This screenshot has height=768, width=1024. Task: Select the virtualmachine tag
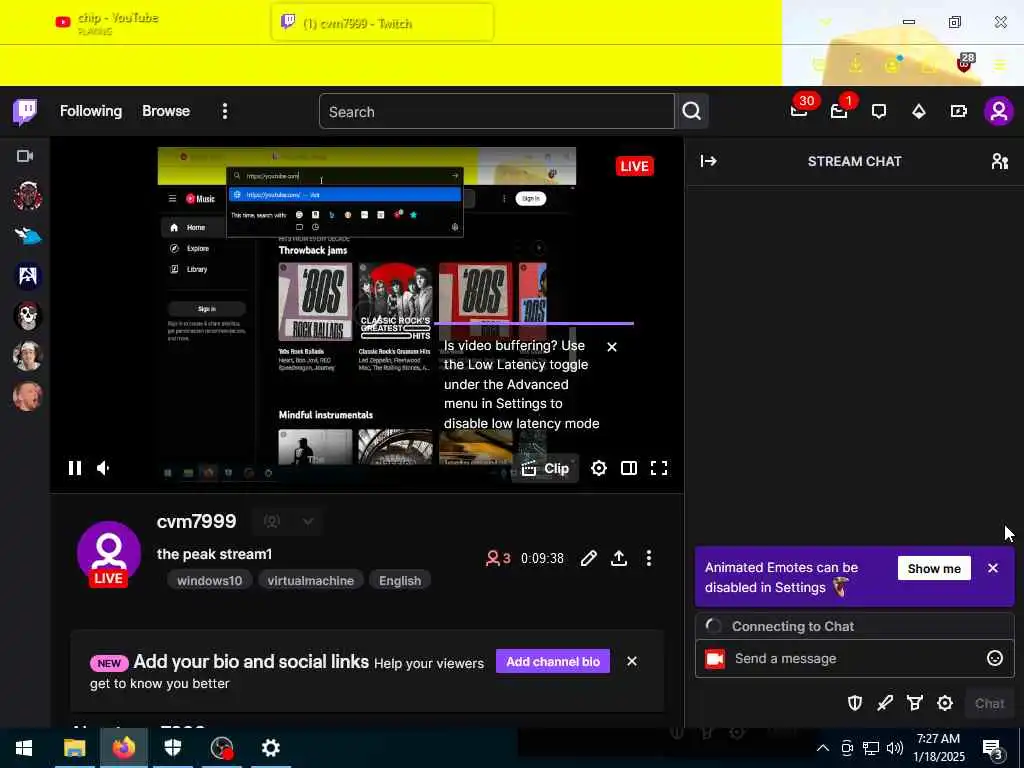311,581
